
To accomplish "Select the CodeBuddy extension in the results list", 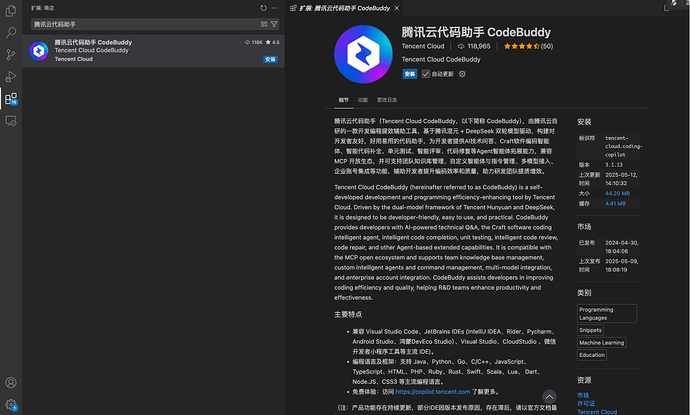I will 153,51.
